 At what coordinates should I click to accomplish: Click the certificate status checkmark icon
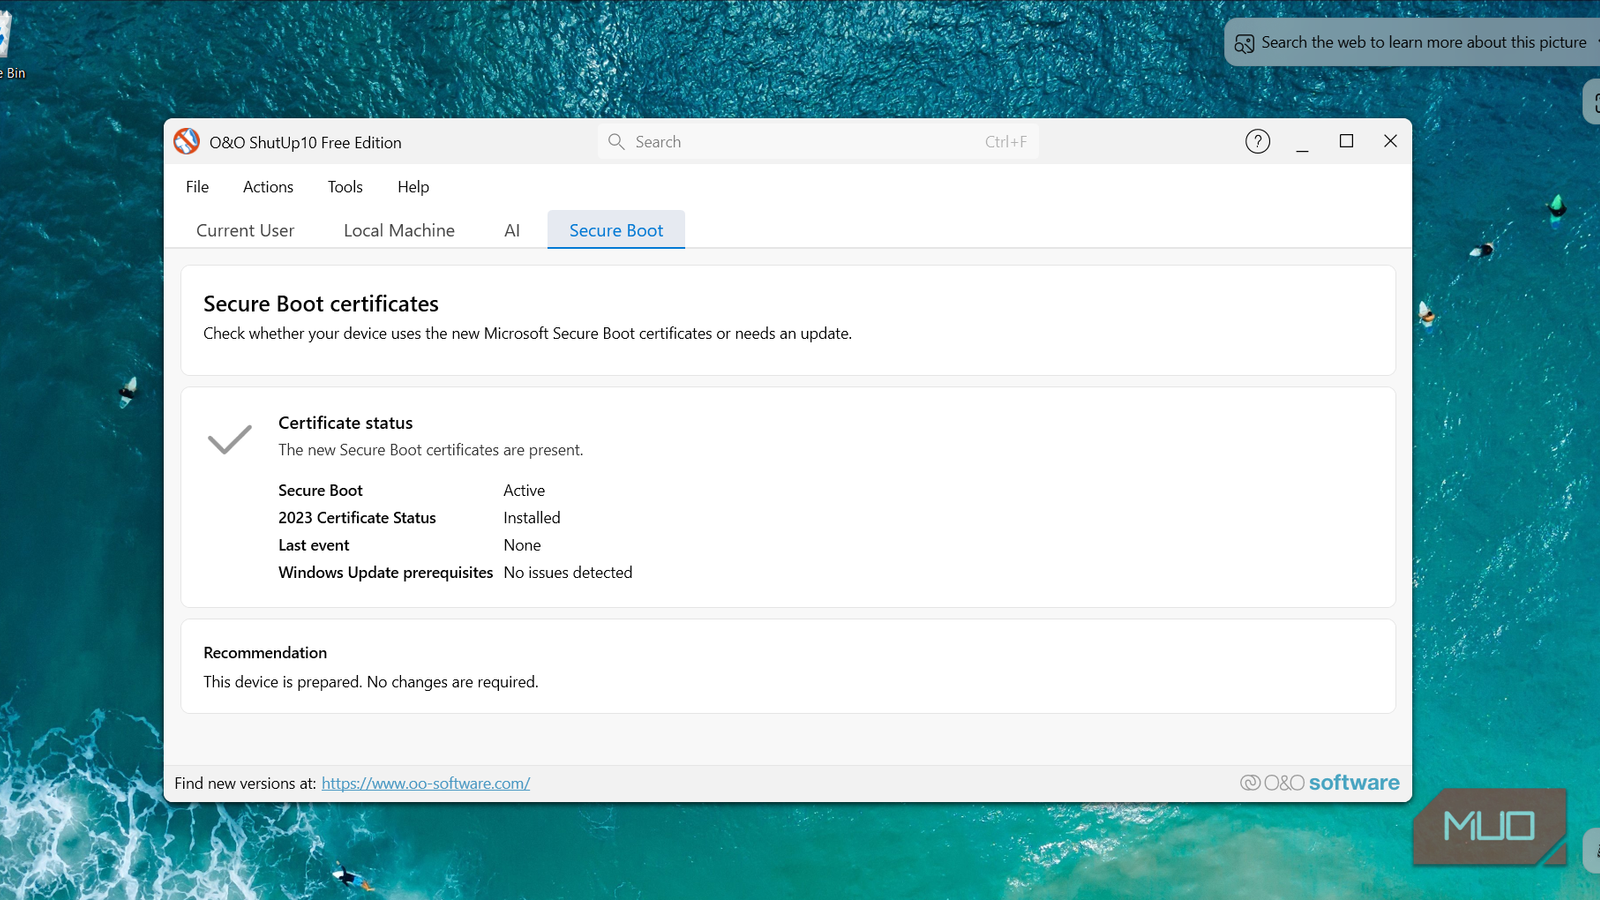pyautogui.click(x=229, y=438)
